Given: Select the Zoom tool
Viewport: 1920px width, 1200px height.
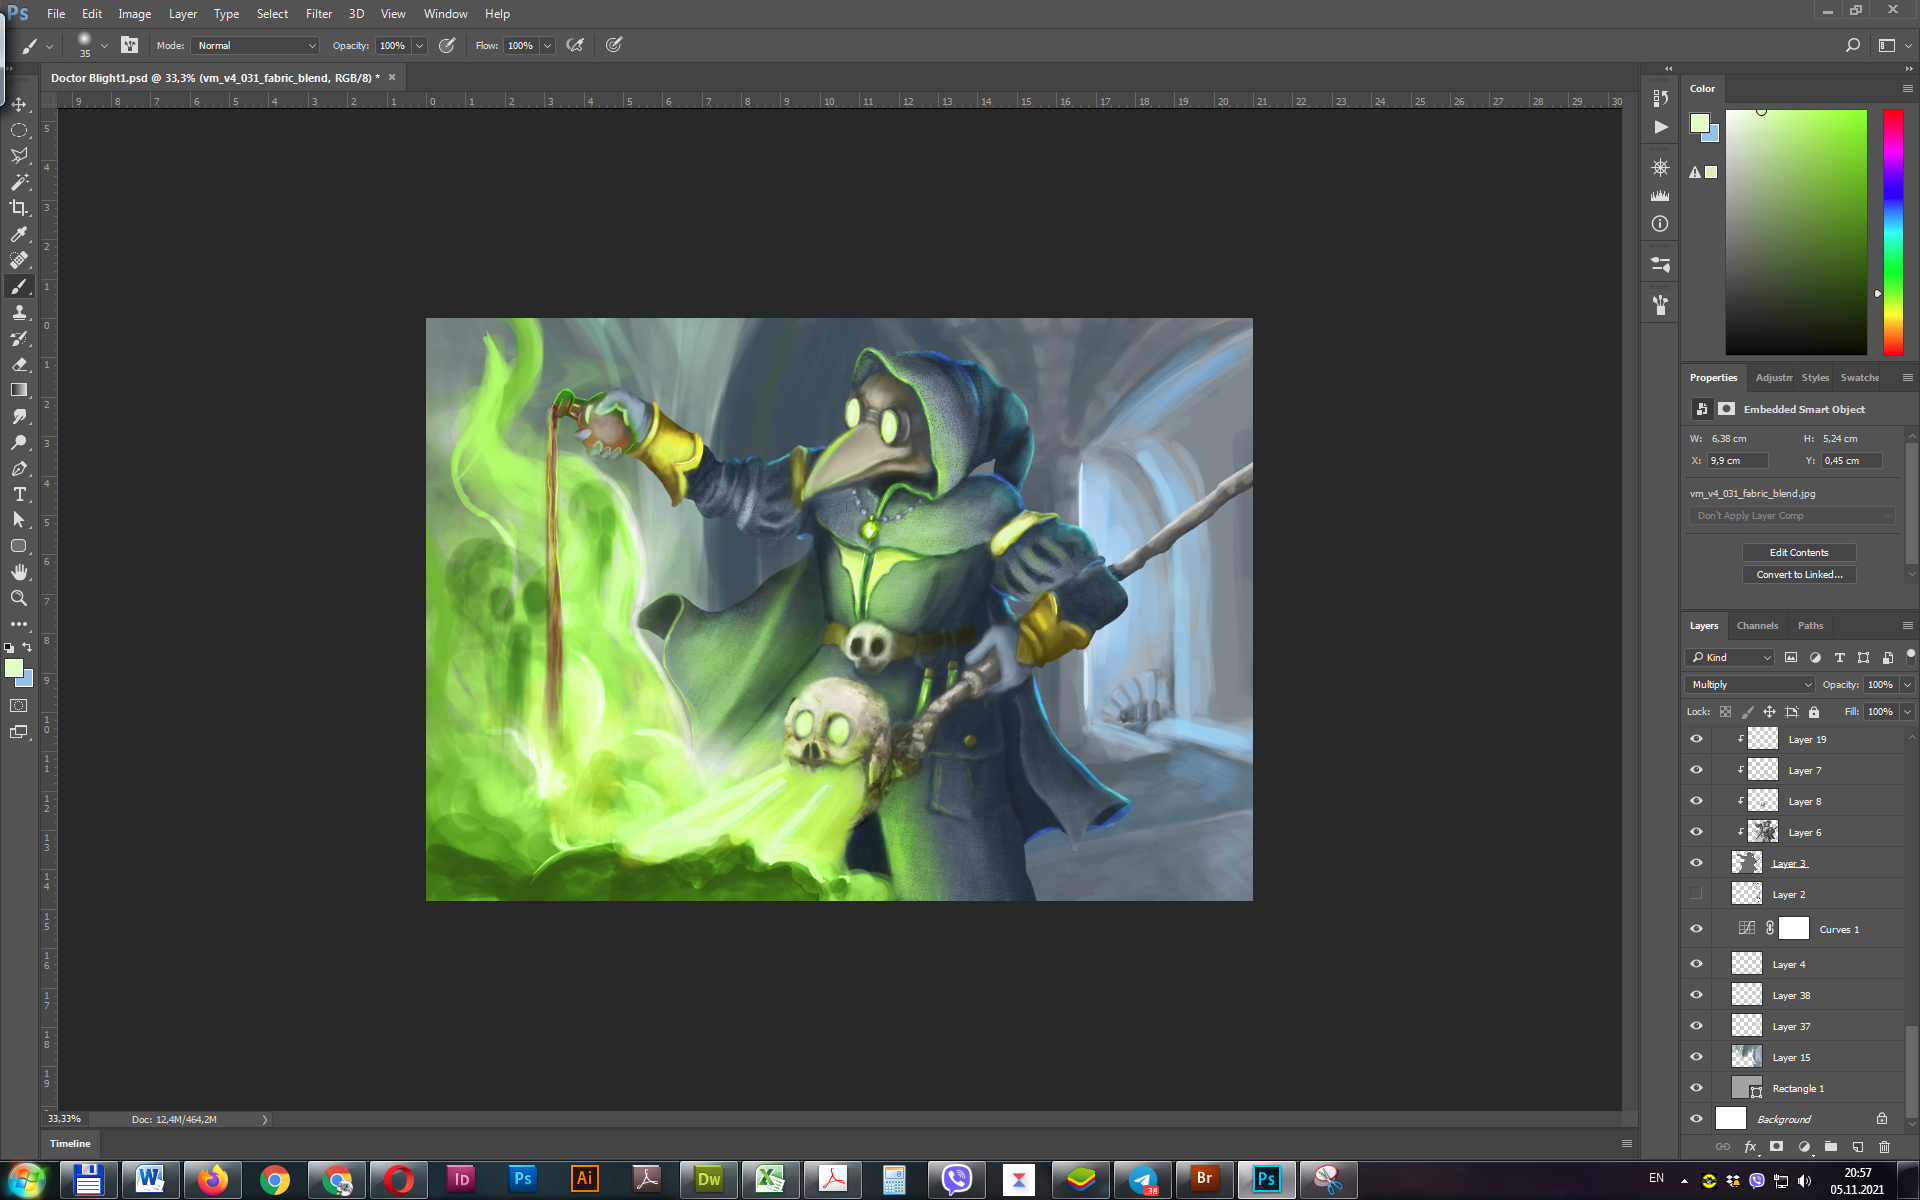Looking at the screenshot, I should click(x=19, y=598).
